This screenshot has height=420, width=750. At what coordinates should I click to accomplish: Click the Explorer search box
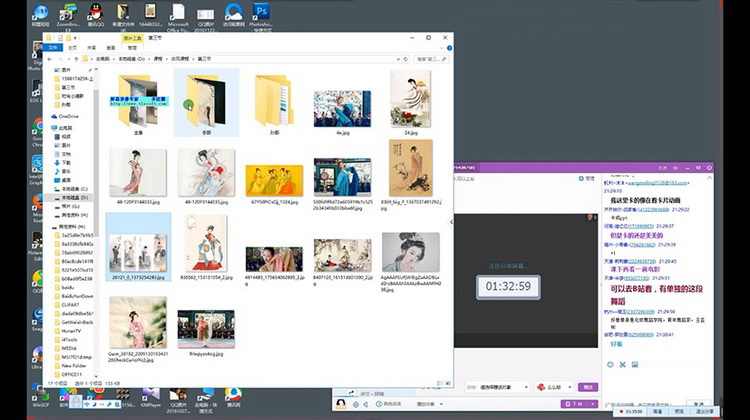(432, 59)
